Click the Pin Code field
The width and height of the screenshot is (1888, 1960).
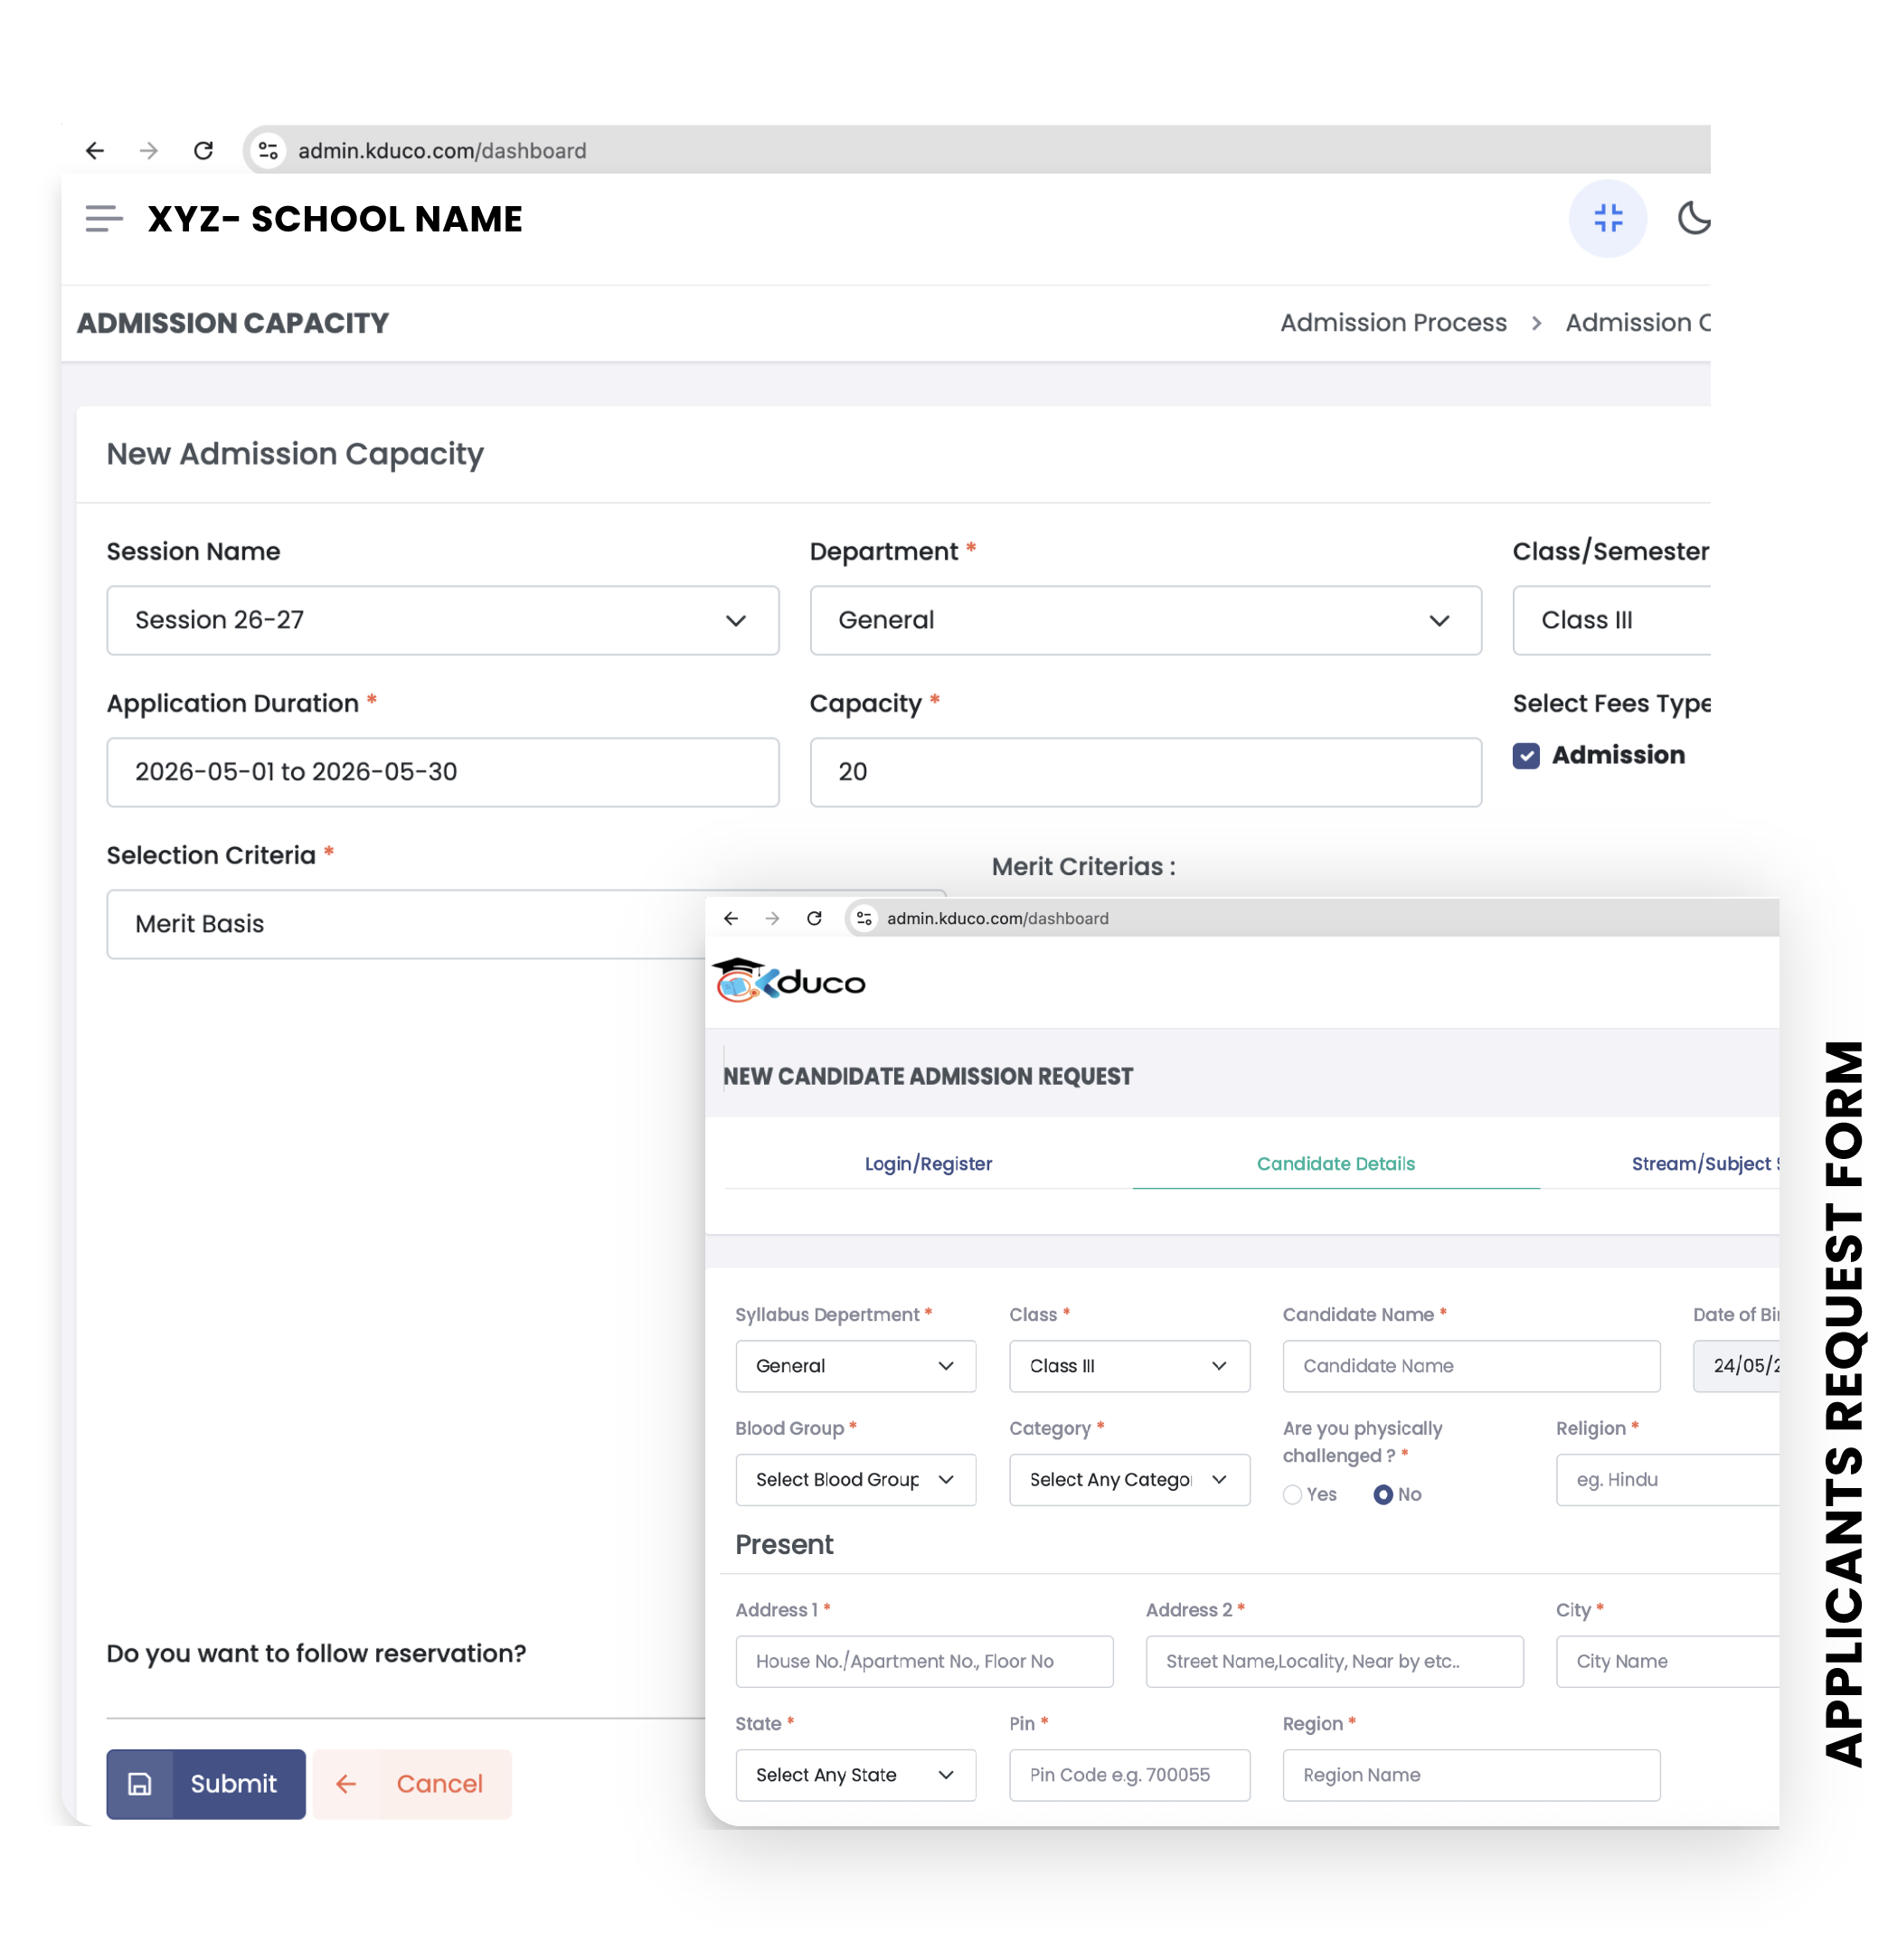(x=1129, y=1775)
